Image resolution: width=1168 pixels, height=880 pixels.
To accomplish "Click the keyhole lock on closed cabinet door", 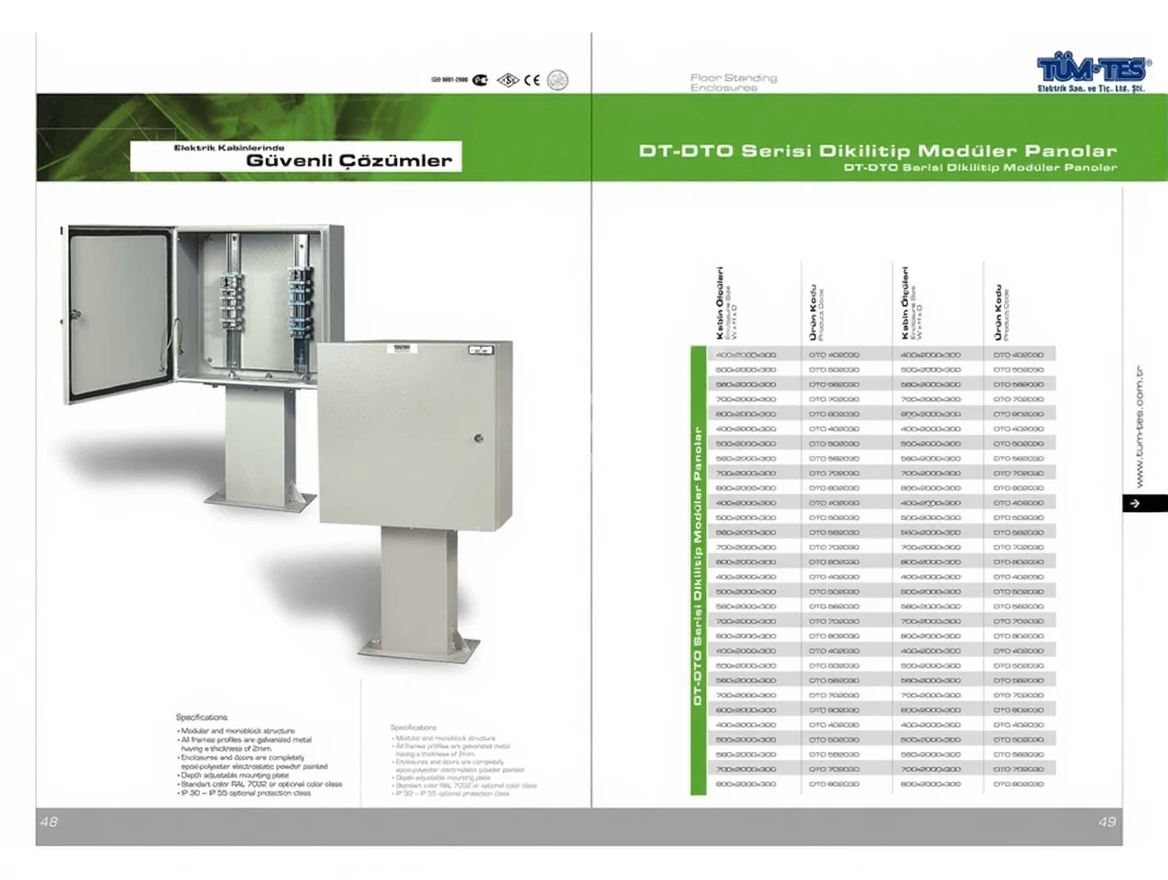I will 479,438.
